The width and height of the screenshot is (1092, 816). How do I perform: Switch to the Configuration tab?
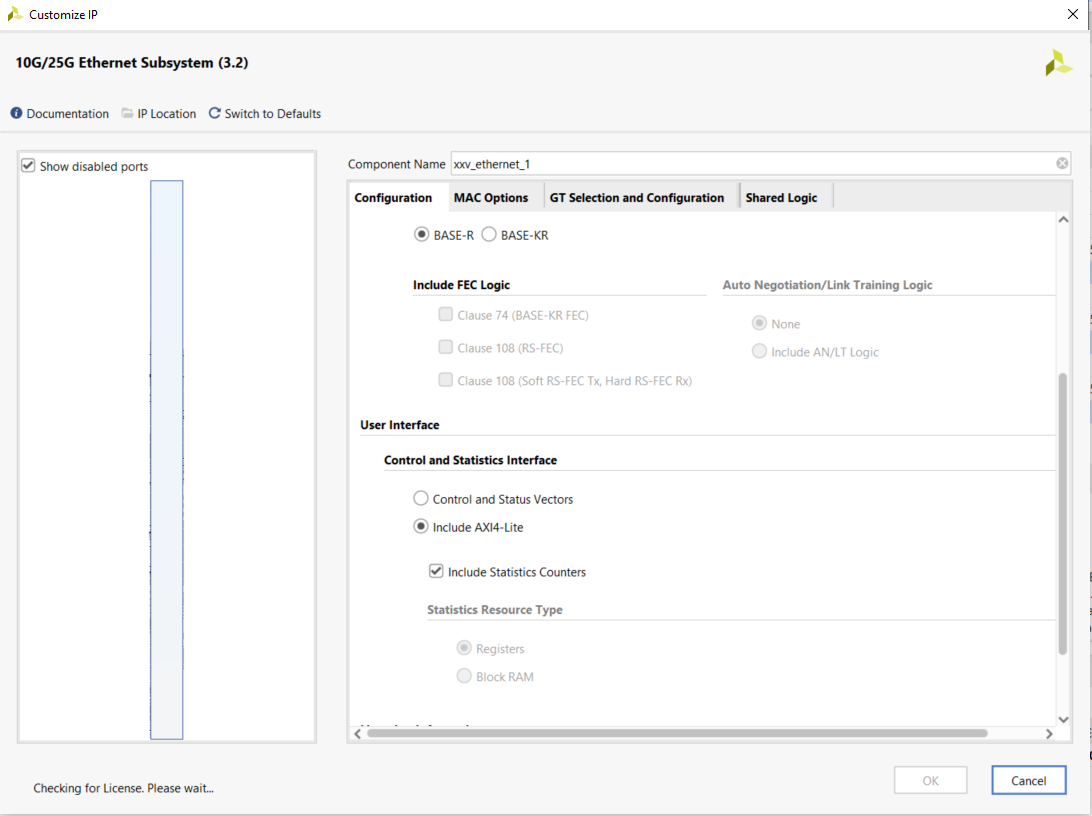tap(393, 198)
